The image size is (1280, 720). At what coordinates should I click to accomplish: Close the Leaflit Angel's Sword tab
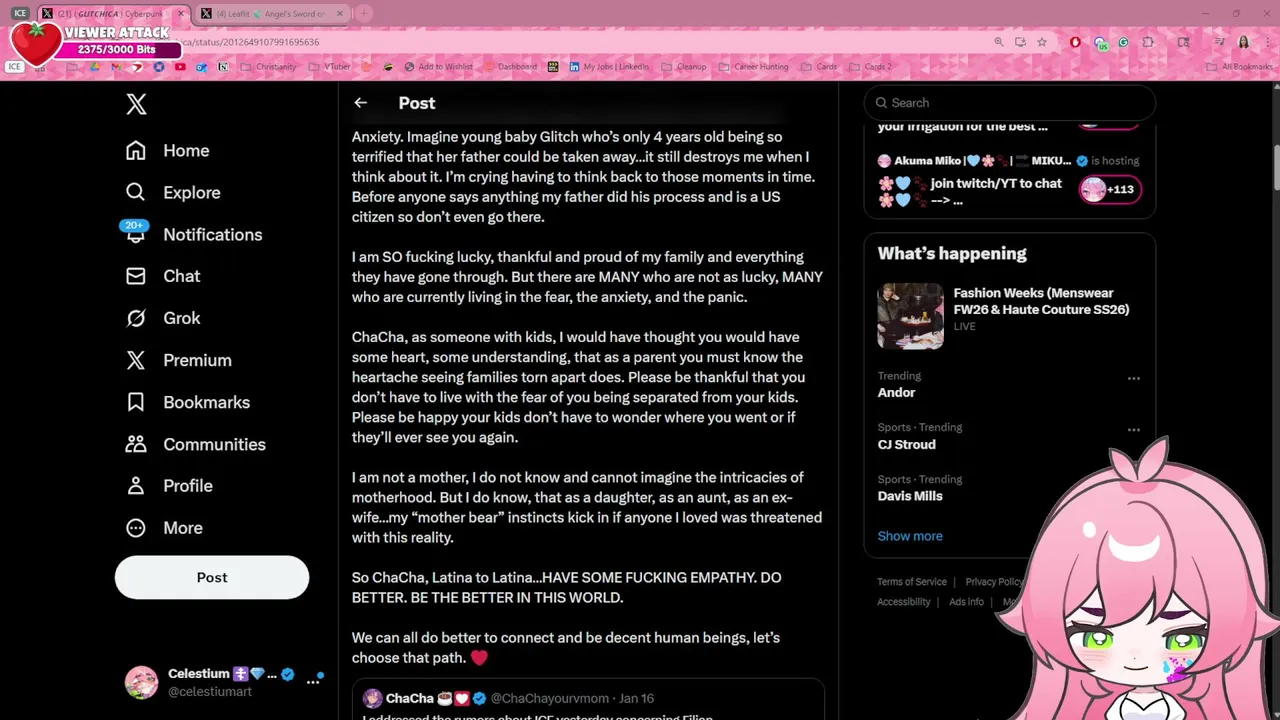pyautogui.click(x=340, y=14)
